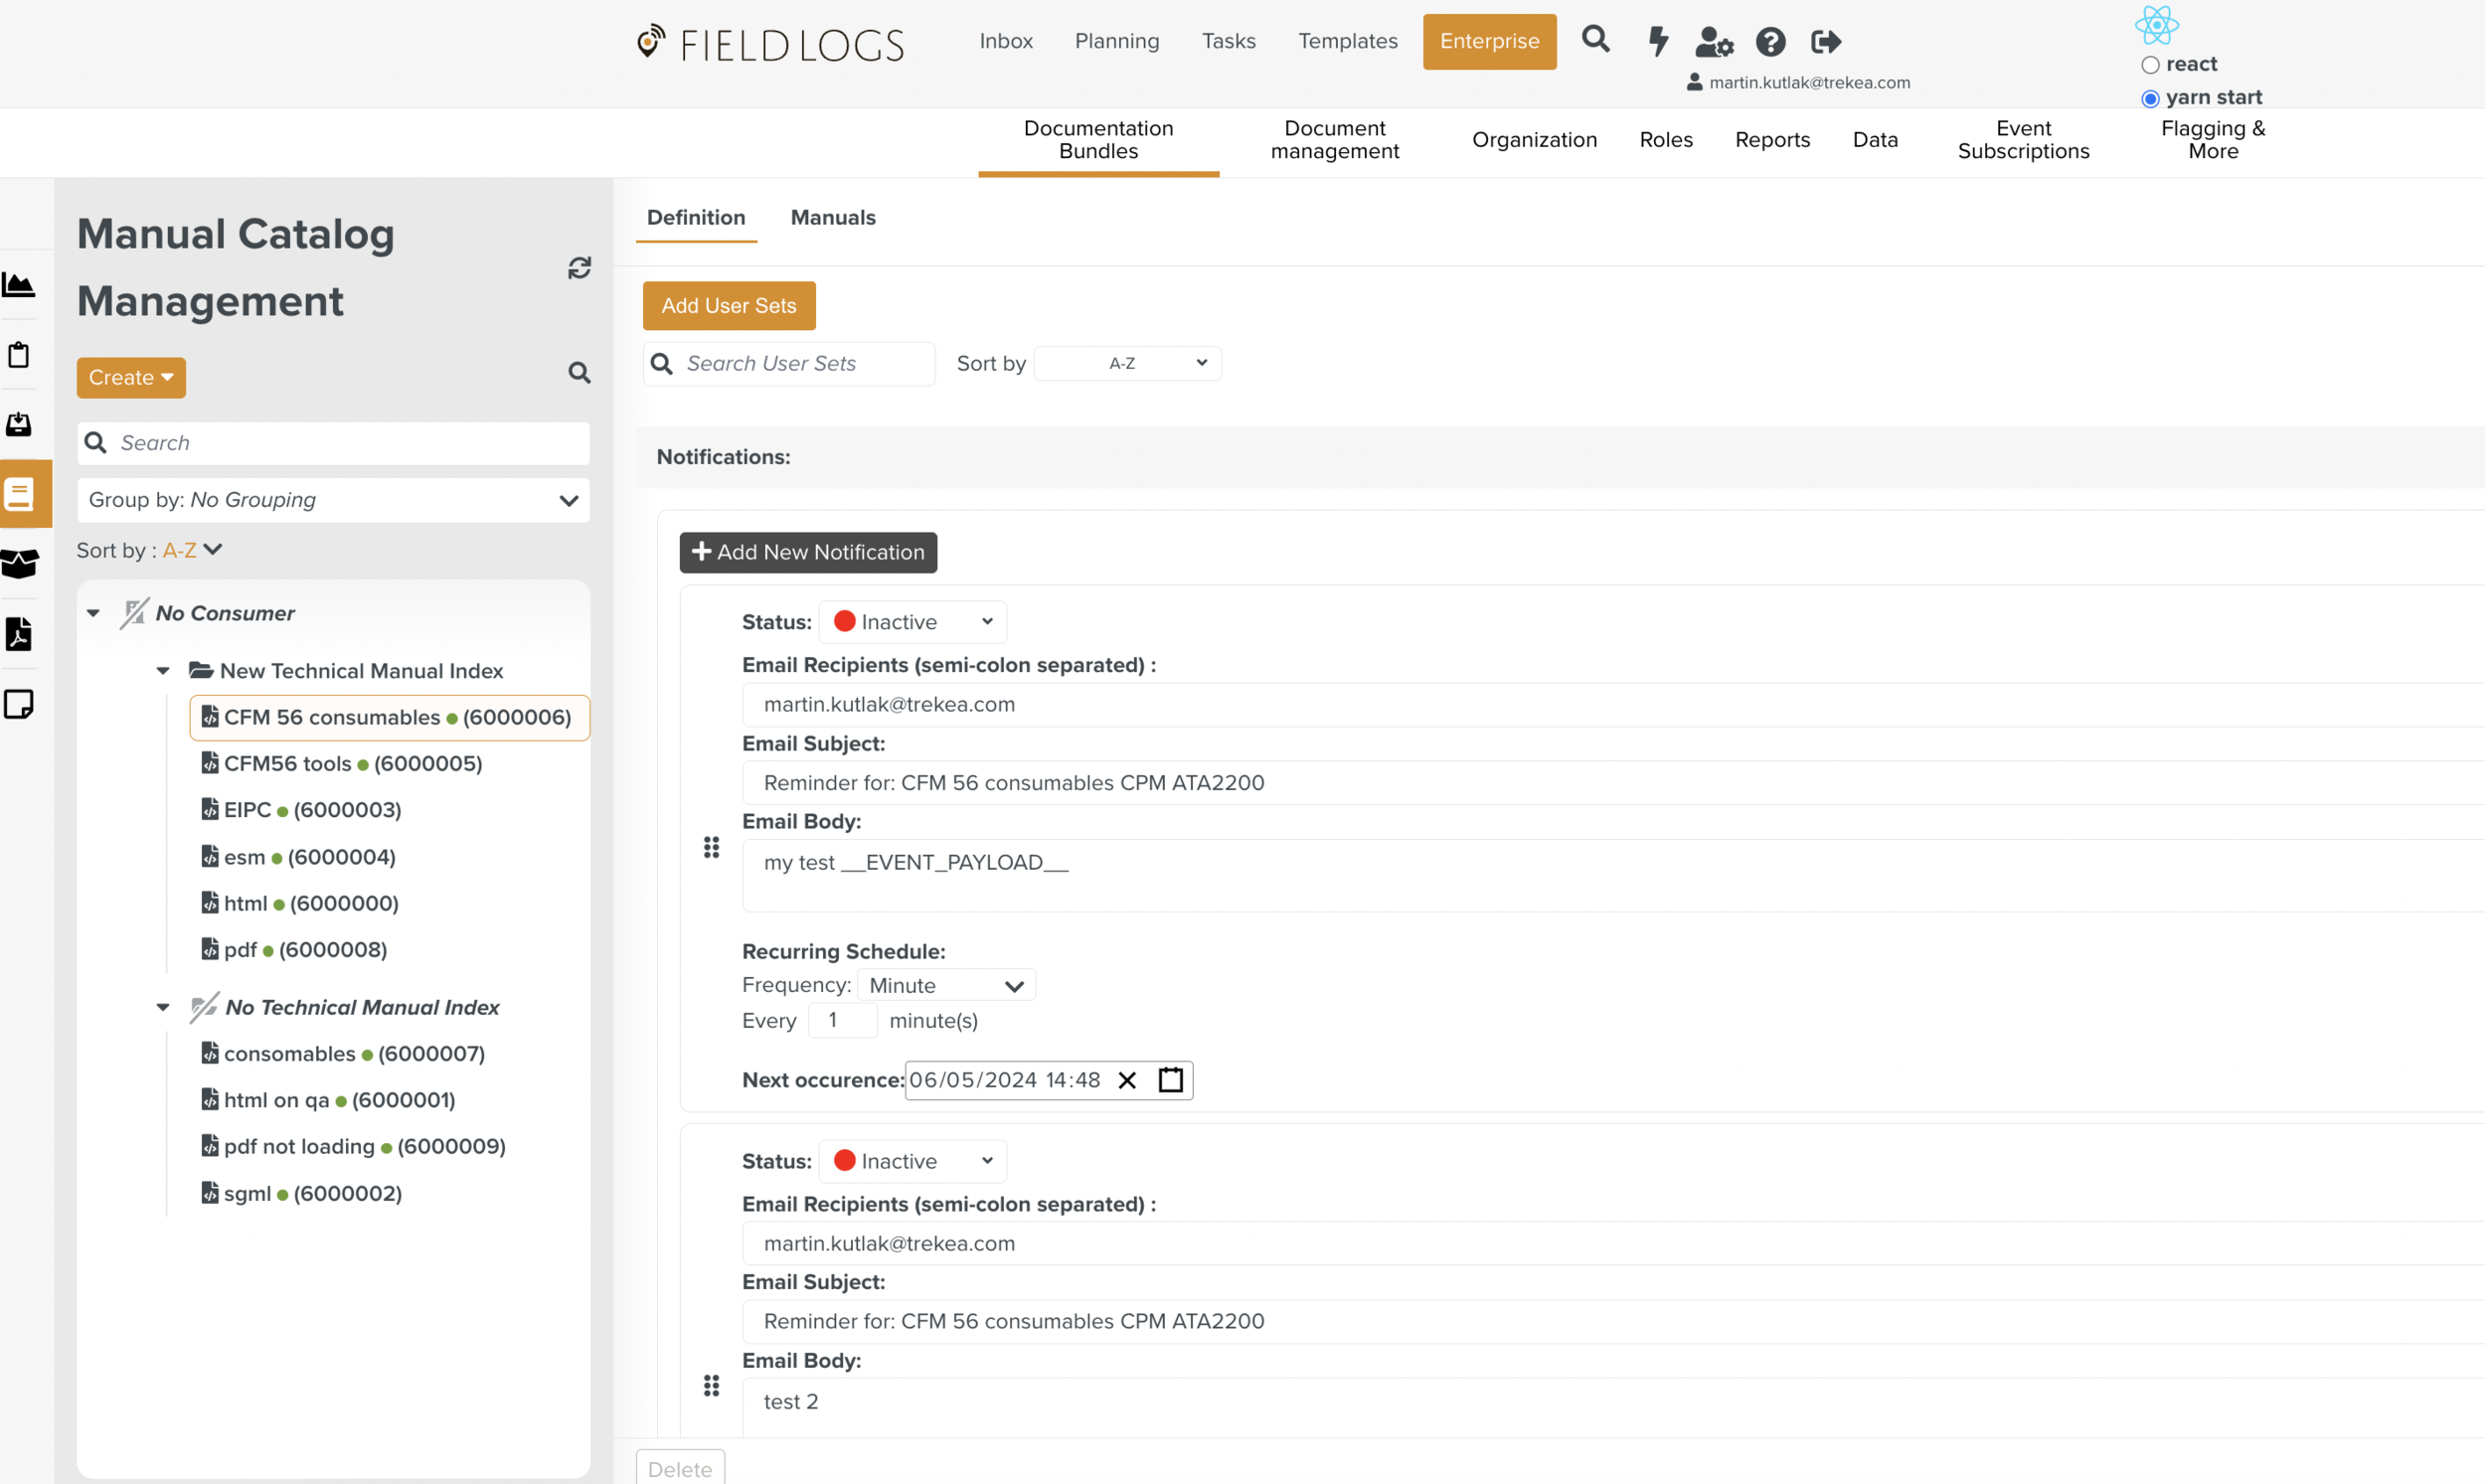Open the chart analytics sidebar icon
Viewport: 2485px width, 1484px height.
[19, 285]
